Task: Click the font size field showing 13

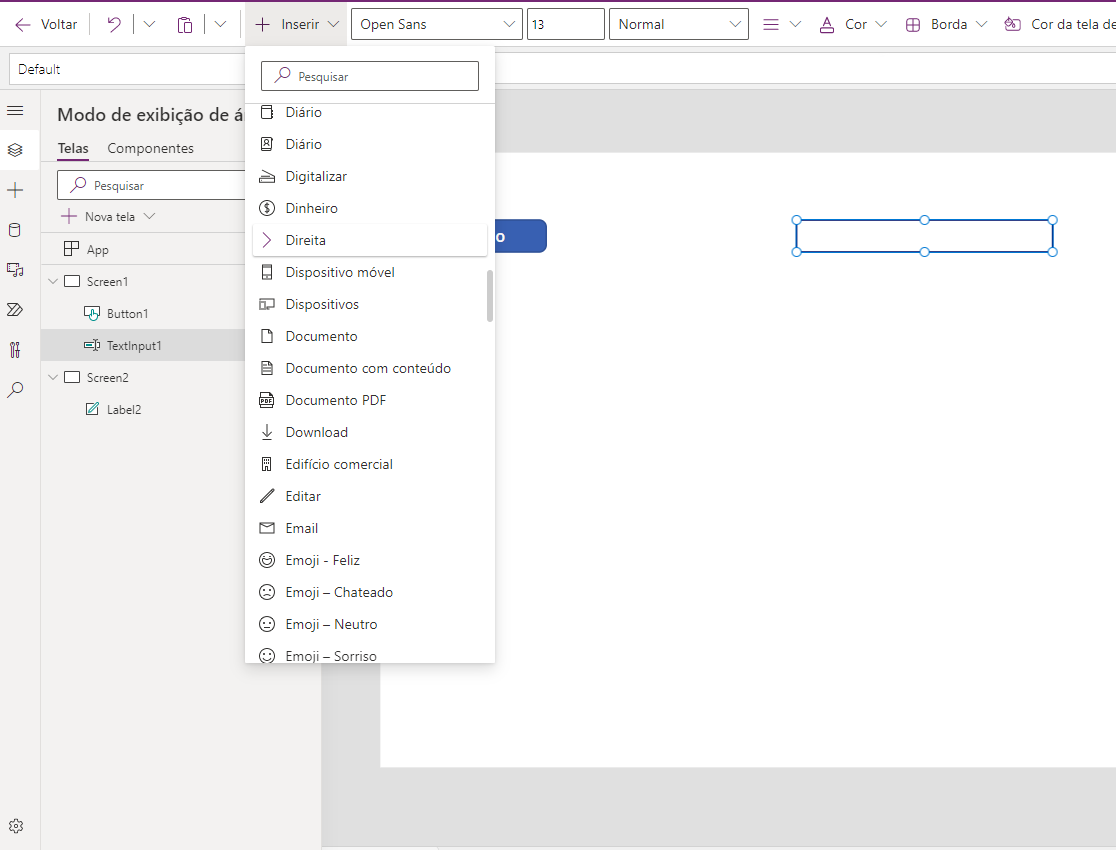Action: click(x=565, y=24)
